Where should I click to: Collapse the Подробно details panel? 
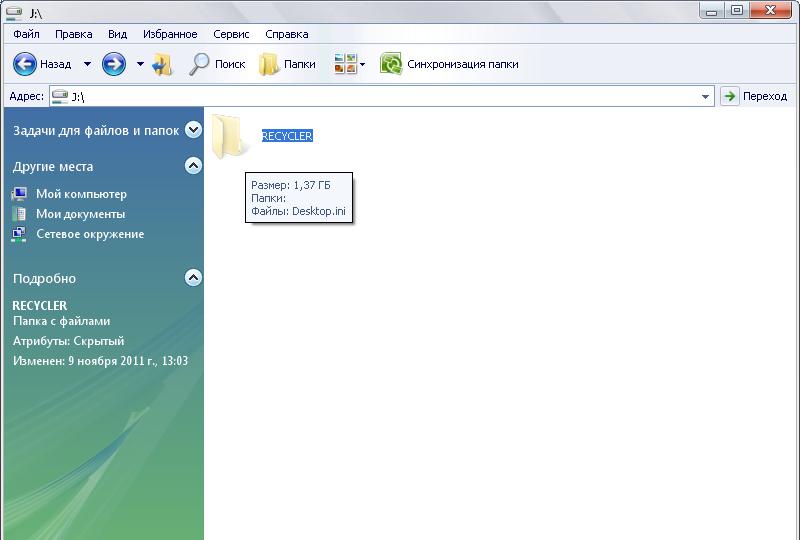(x=193, y=278)
